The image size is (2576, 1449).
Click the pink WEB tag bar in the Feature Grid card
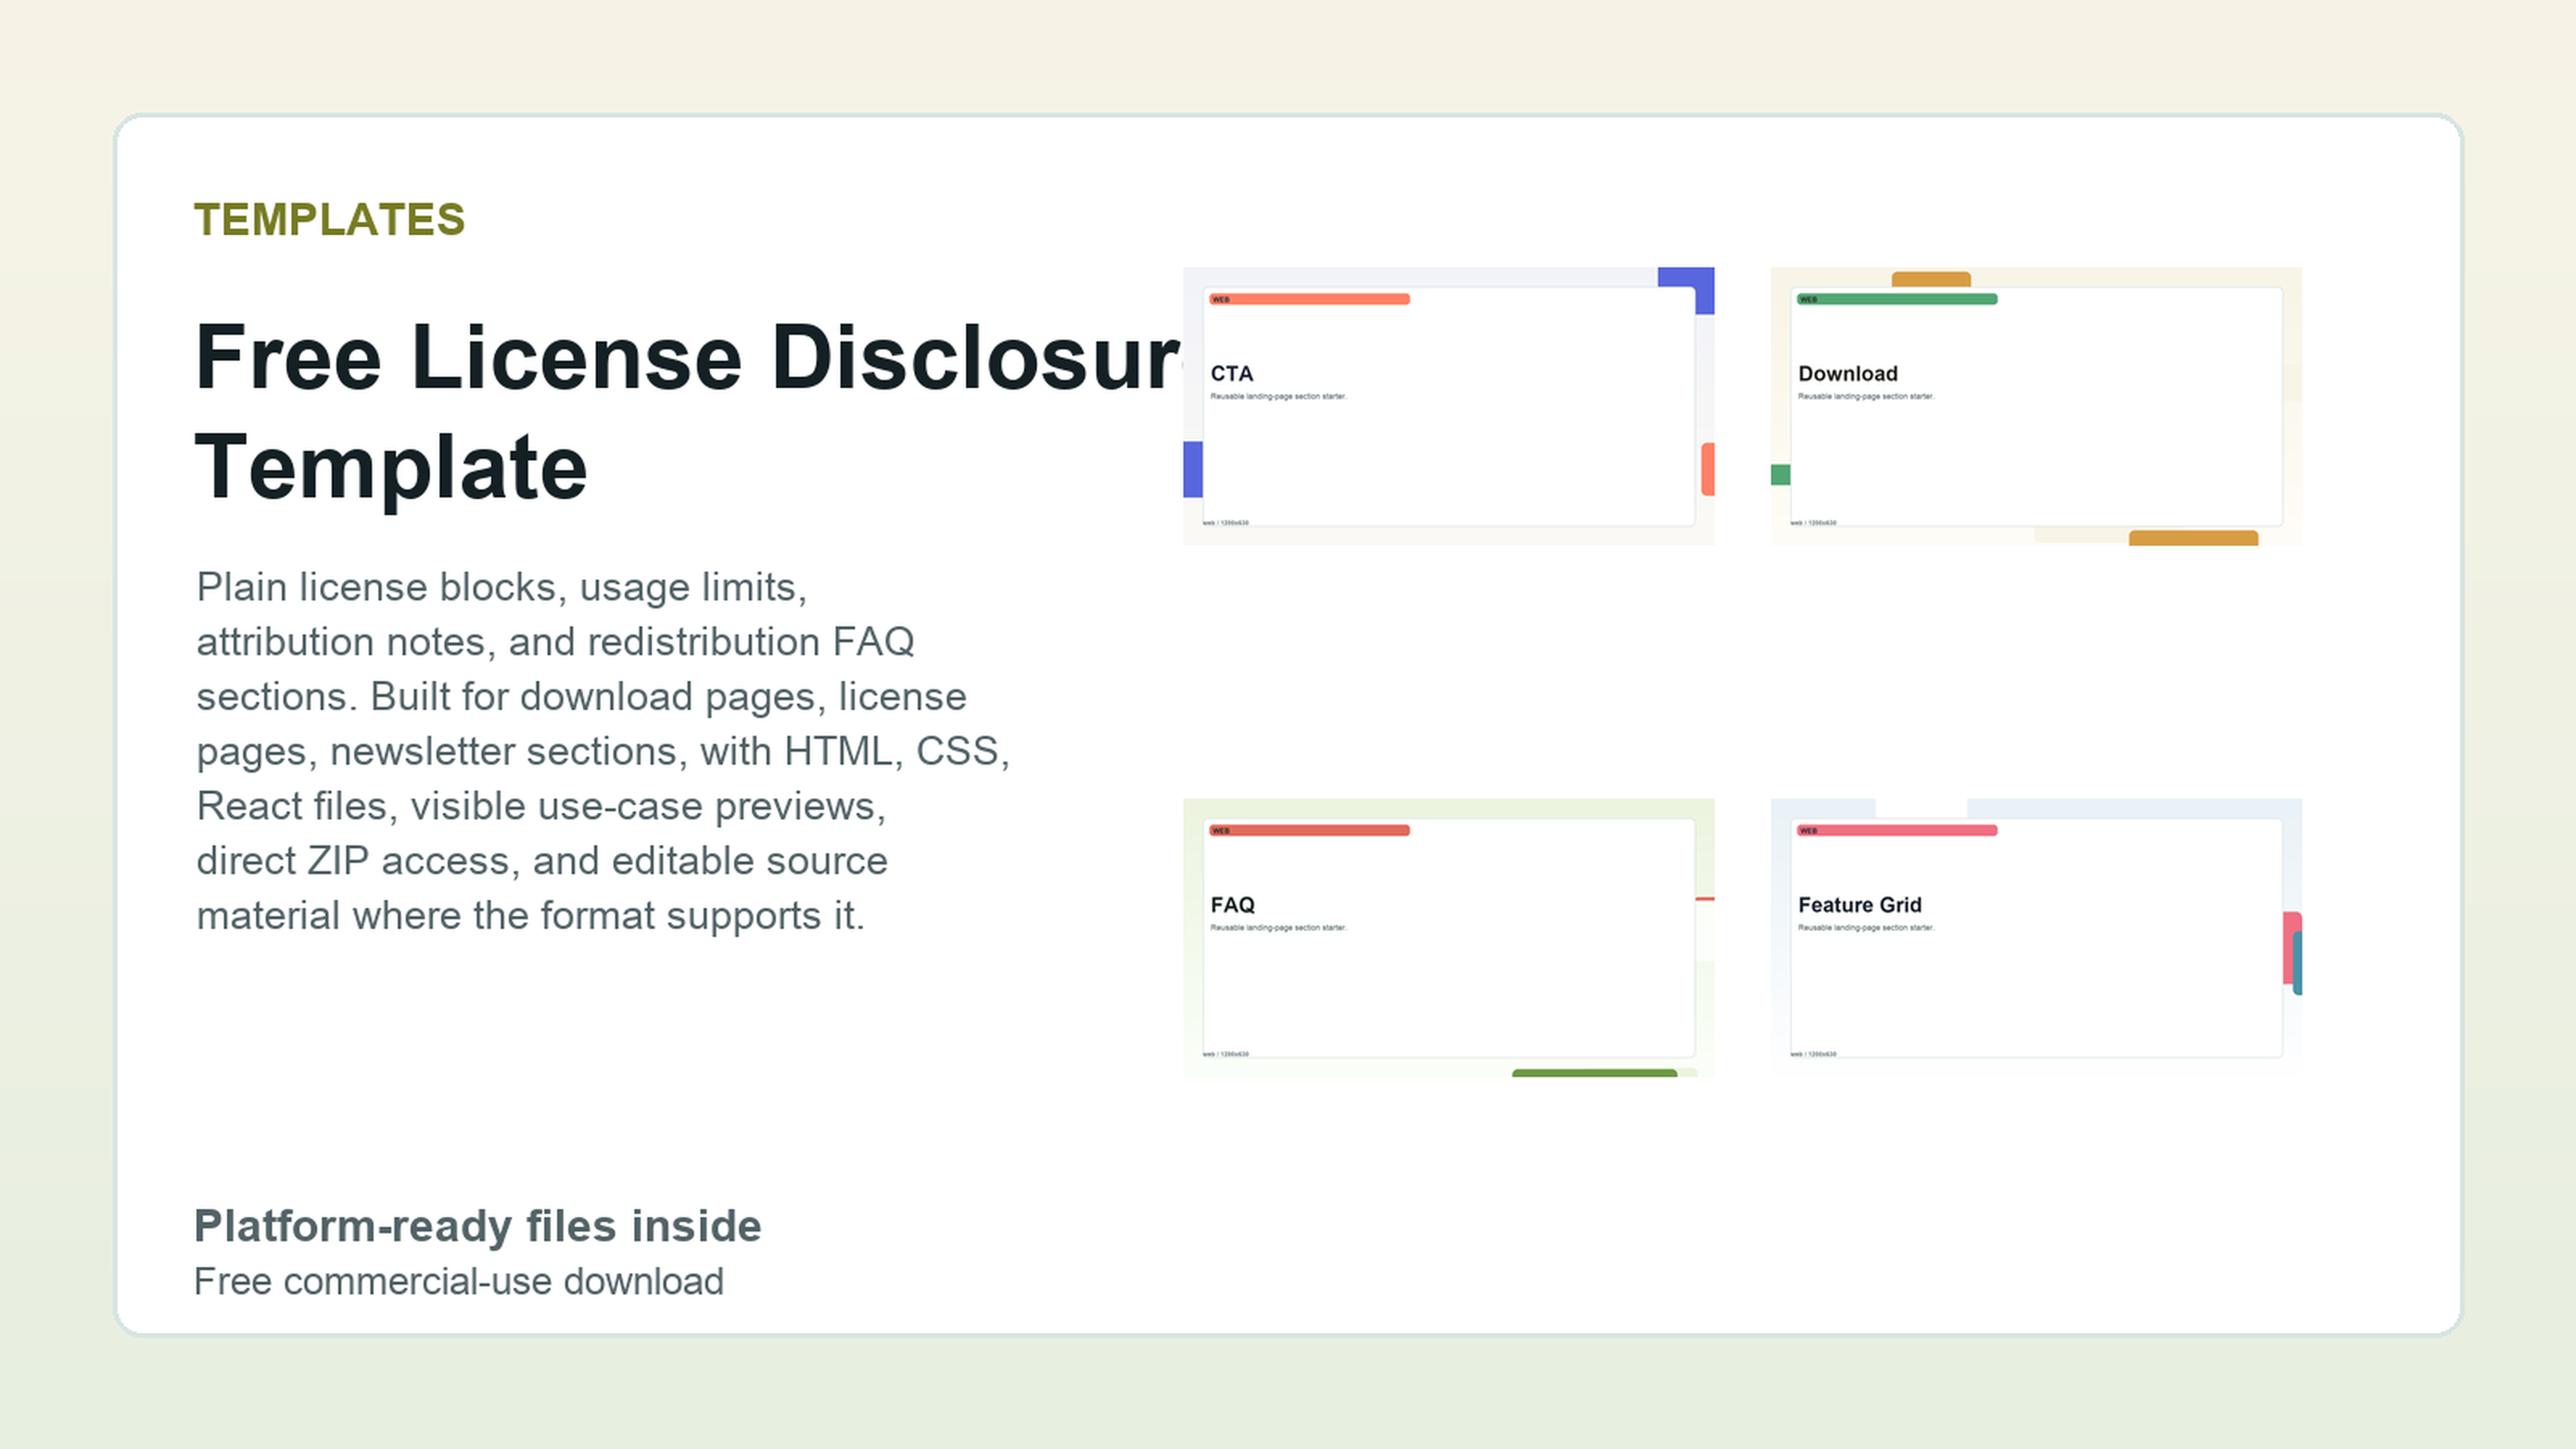click(x=1897, y=830)
